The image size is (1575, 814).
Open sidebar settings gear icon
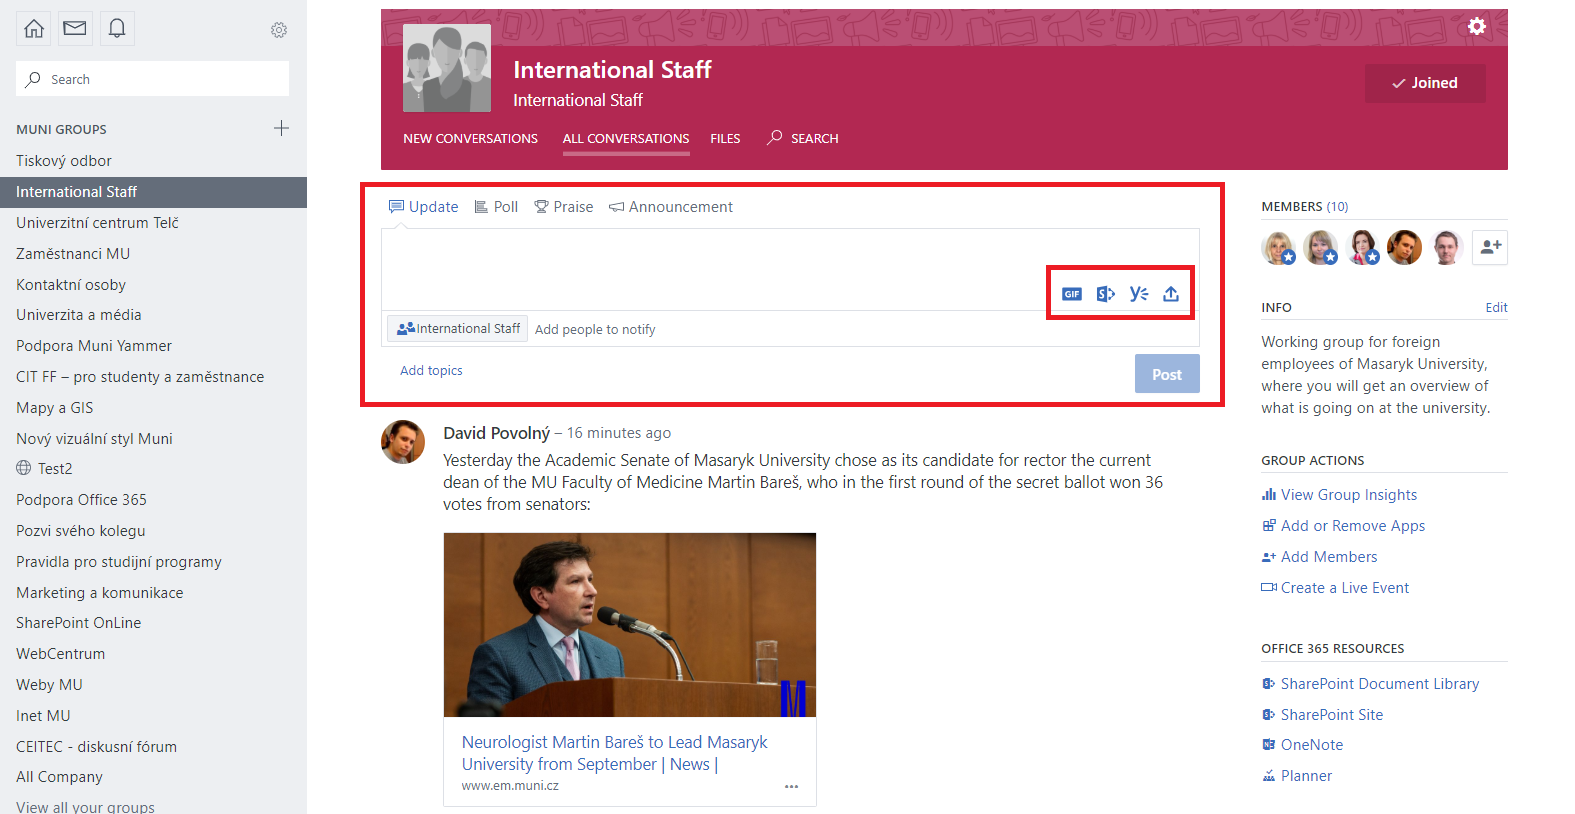(x=279, y=30)
